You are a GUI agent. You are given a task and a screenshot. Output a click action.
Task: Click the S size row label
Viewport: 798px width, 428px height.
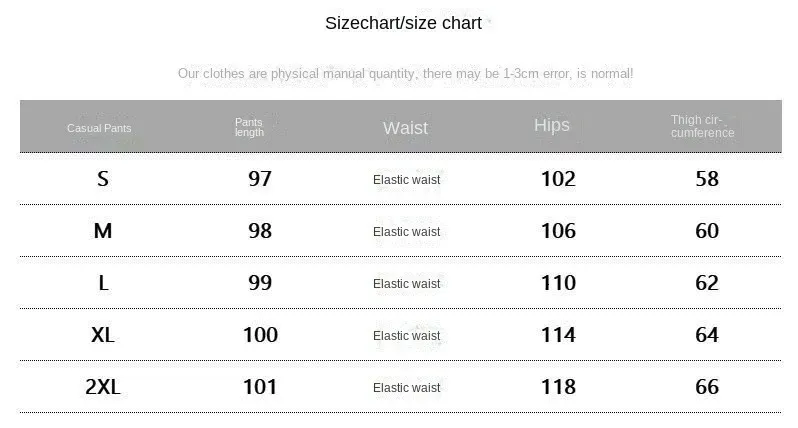[103, 179]
